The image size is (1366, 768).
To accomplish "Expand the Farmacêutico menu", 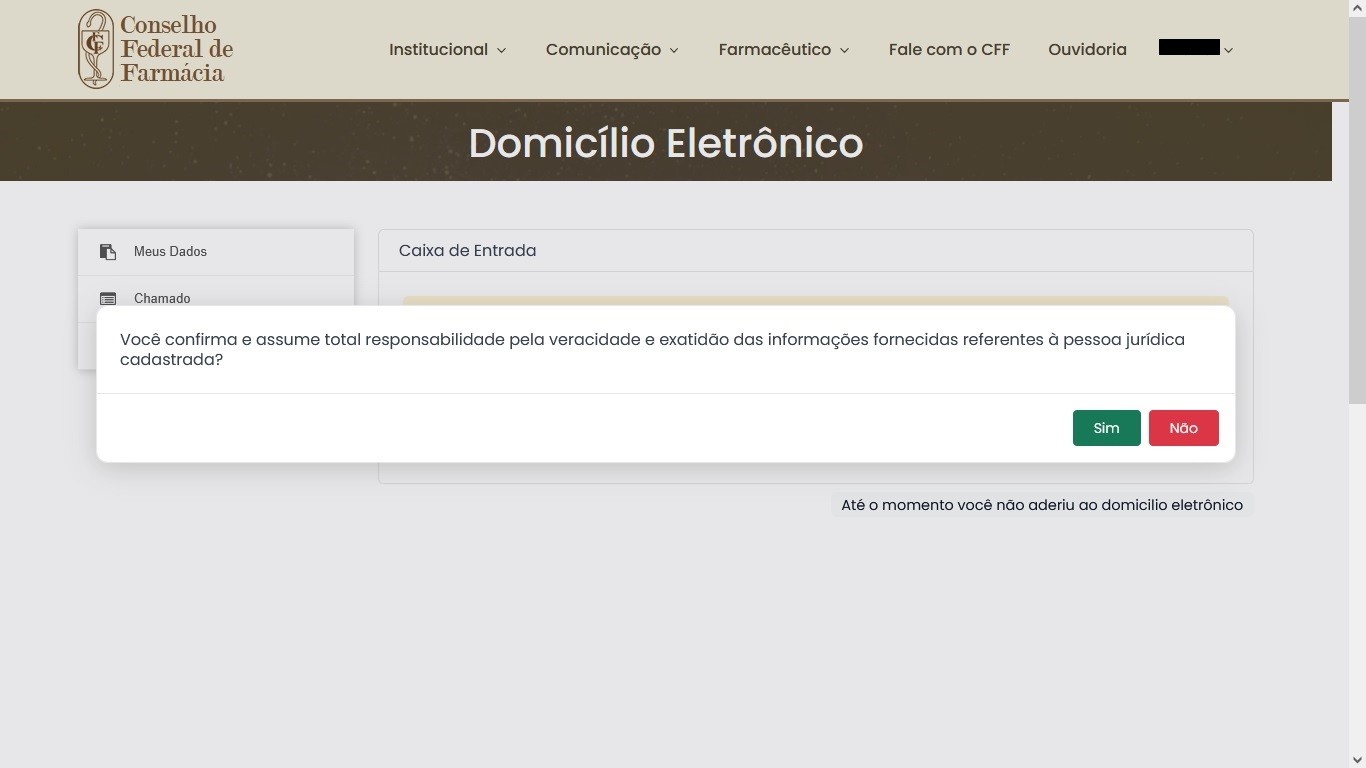I will click(x=783, y=49).
